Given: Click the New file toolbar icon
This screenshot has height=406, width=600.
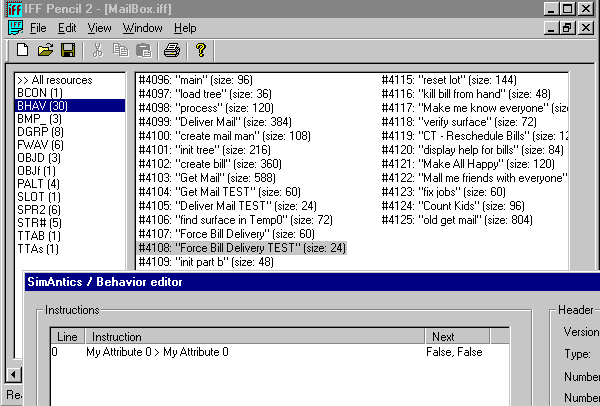Looking at the screenshot, I should pyautogui.click(x=22, y=49).
